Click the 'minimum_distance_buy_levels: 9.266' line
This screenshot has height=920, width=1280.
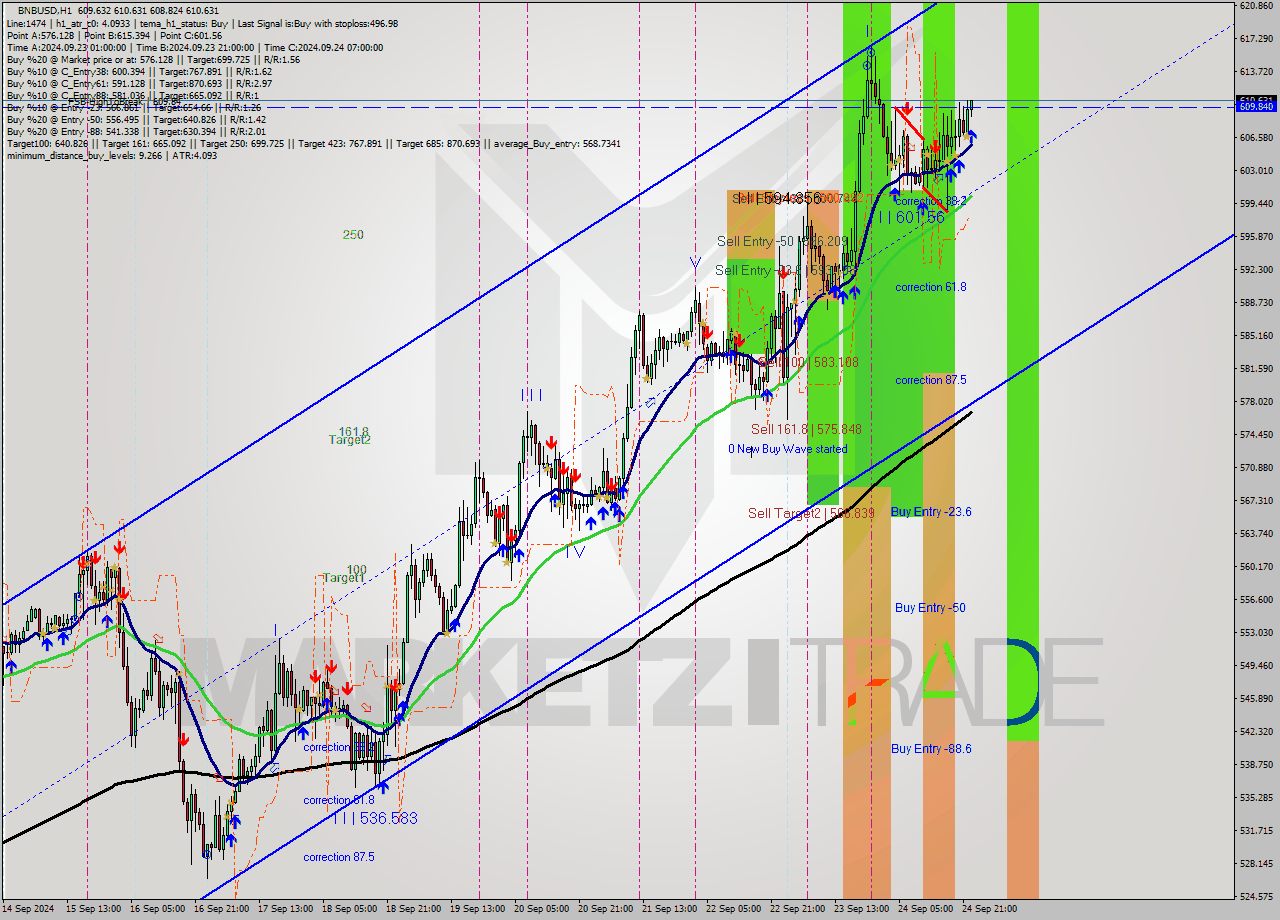point(111,155)
